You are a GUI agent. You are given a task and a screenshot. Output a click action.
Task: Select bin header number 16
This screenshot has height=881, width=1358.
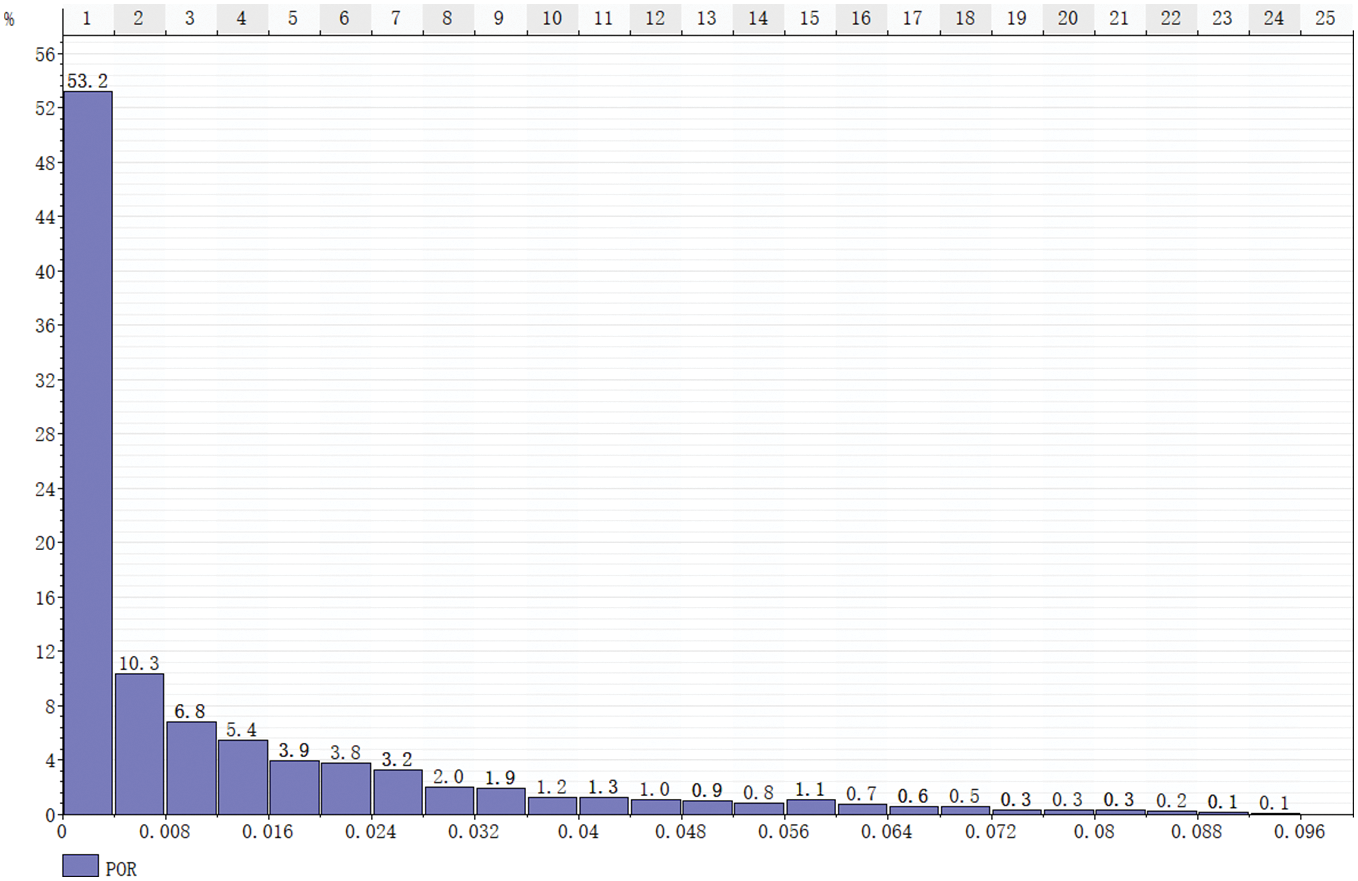pyautogui.click(x=861, y=18)
